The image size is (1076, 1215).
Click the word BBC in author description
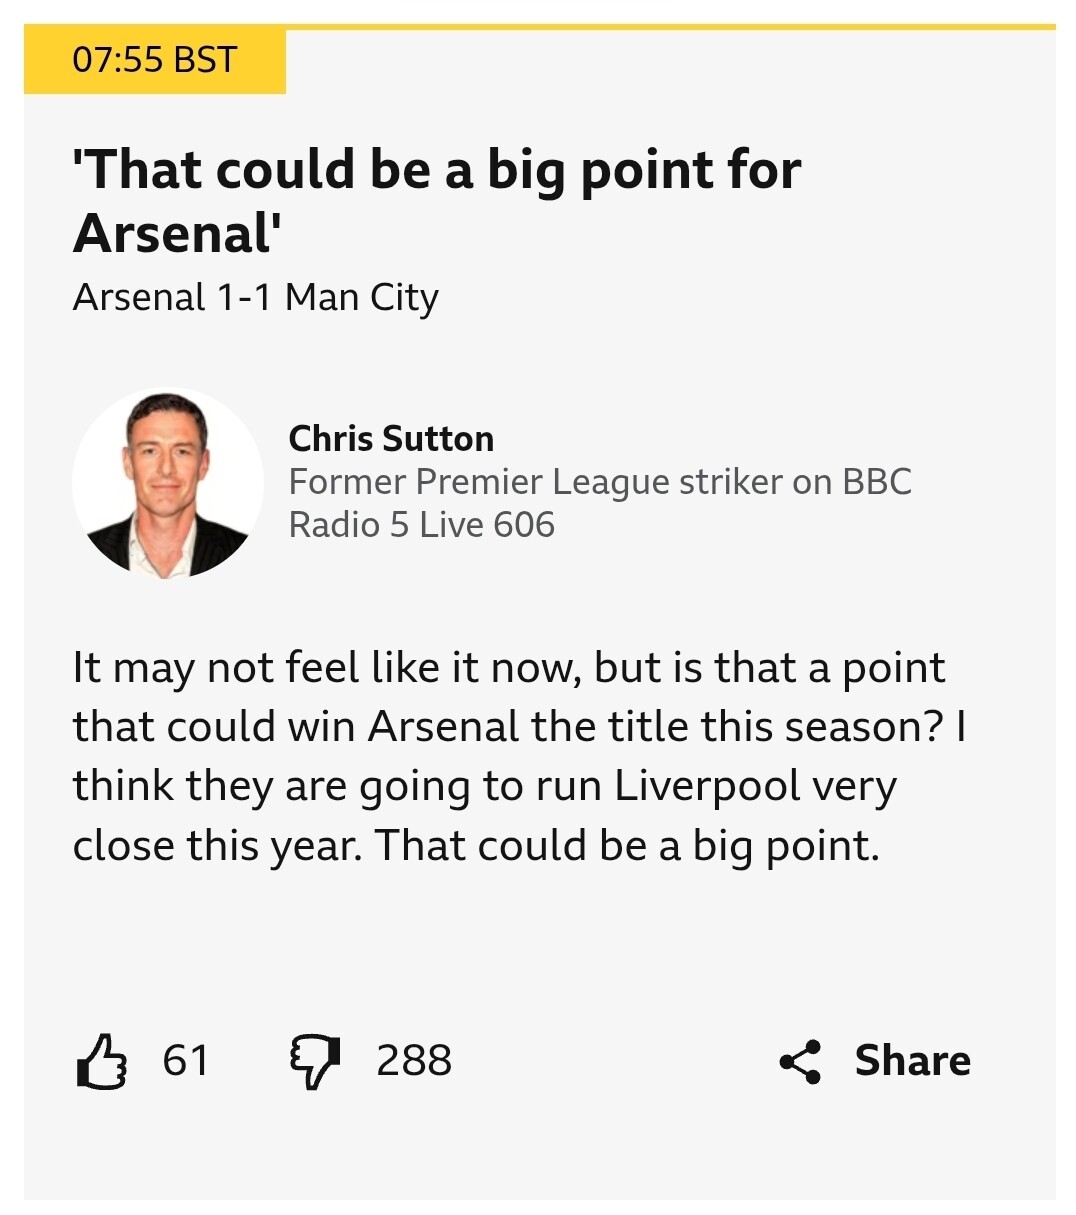coord(877,482)
